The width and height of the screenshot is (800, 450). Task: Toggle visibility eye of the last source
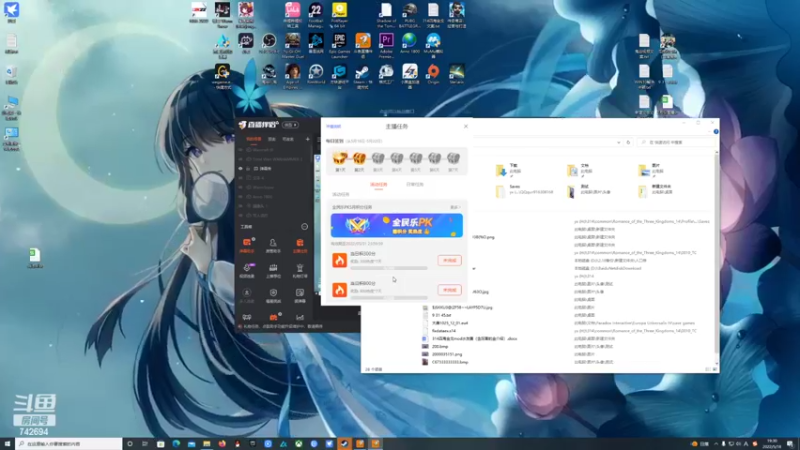pyautogui.click(x=241, y=215)
